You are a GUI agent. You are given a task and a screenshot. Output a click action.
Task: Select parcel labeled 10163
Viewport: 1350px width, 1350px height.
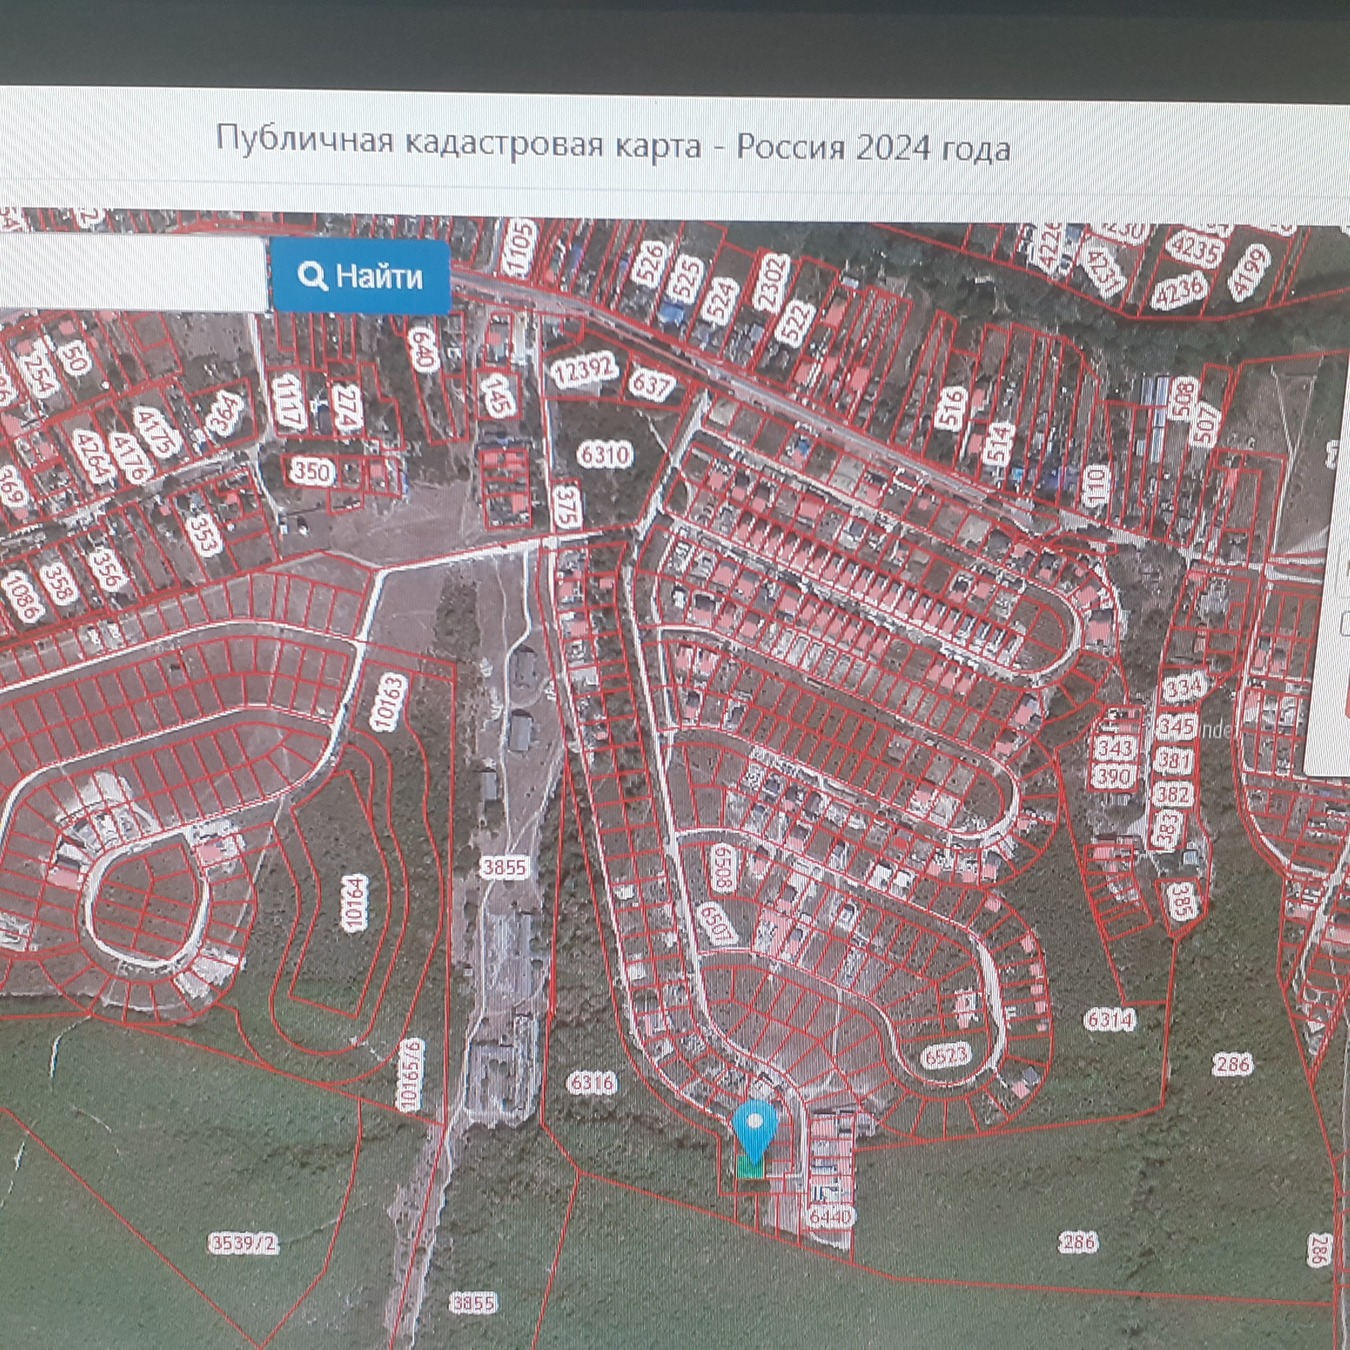[389, 701]
